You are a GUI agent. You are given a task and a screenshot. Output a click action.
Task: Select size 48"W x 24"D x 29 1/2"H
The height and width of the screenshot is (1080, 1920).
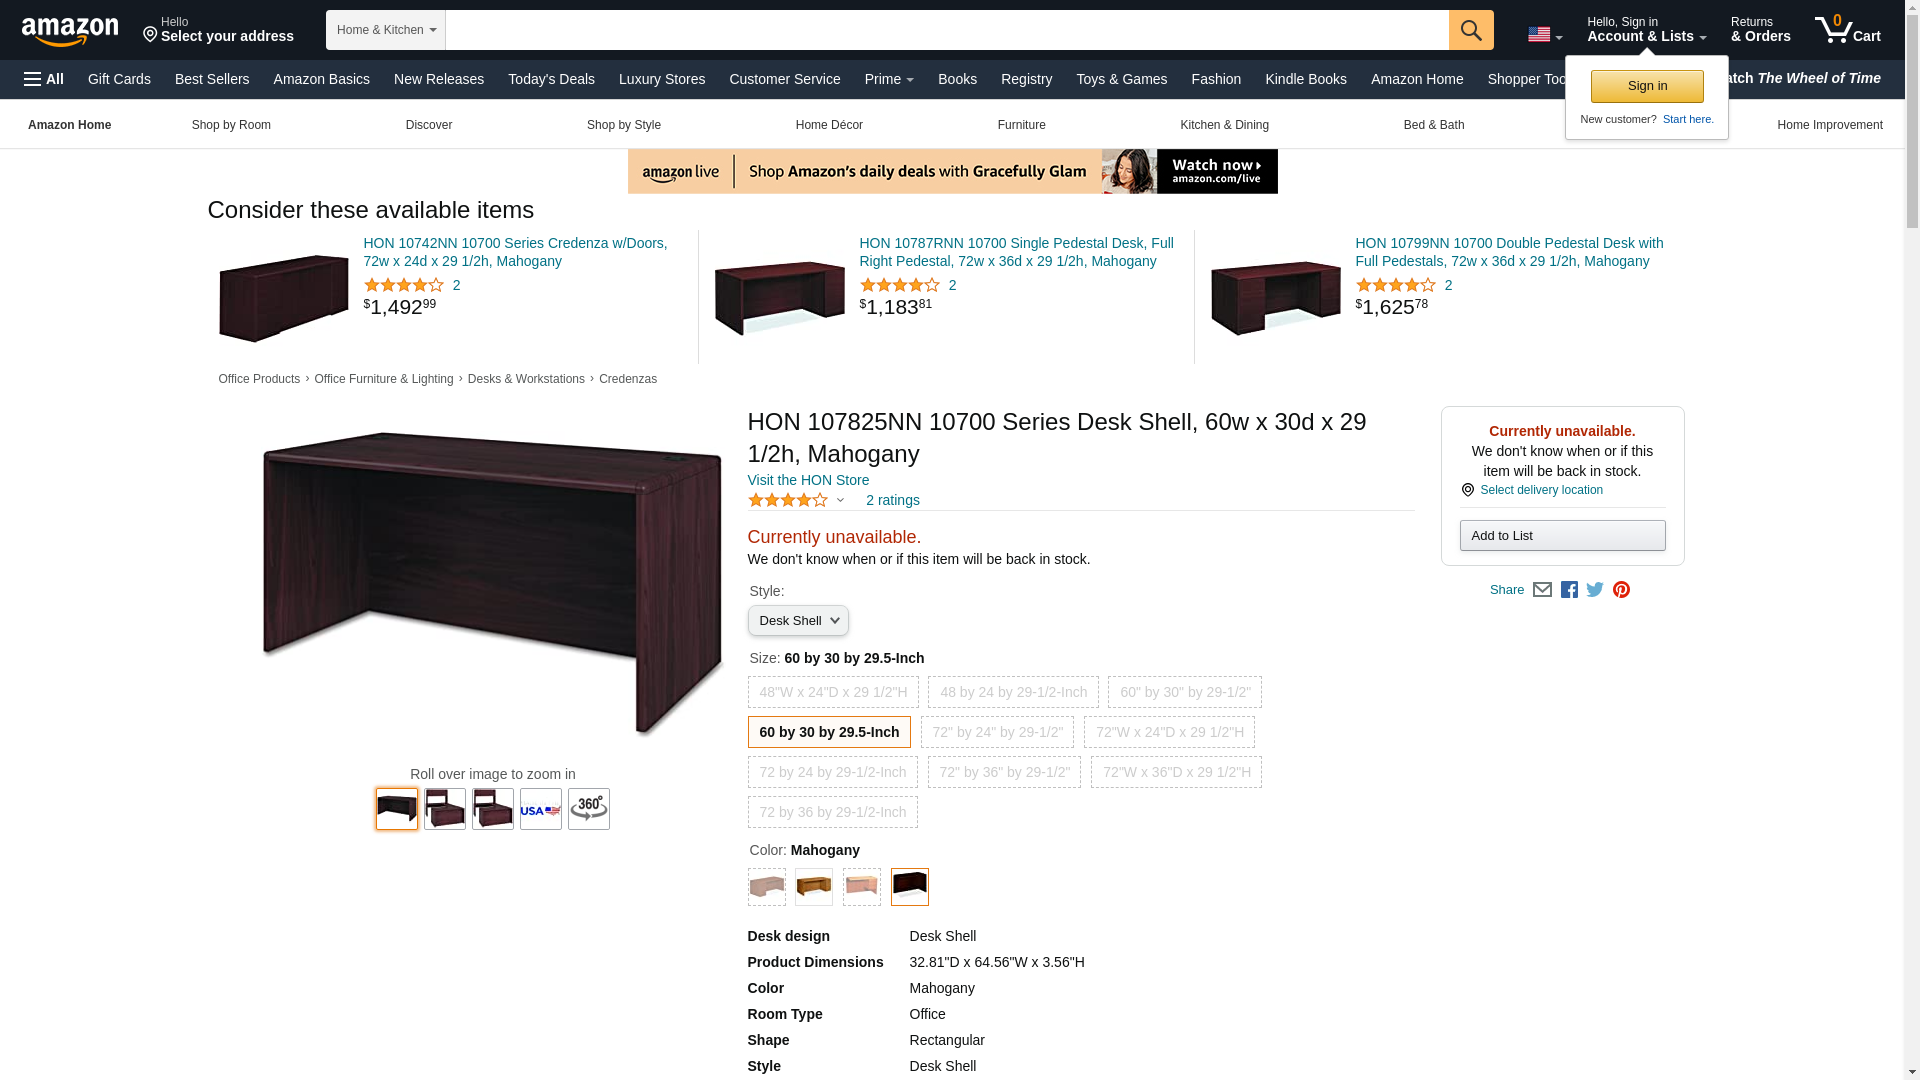pos(833,692)
